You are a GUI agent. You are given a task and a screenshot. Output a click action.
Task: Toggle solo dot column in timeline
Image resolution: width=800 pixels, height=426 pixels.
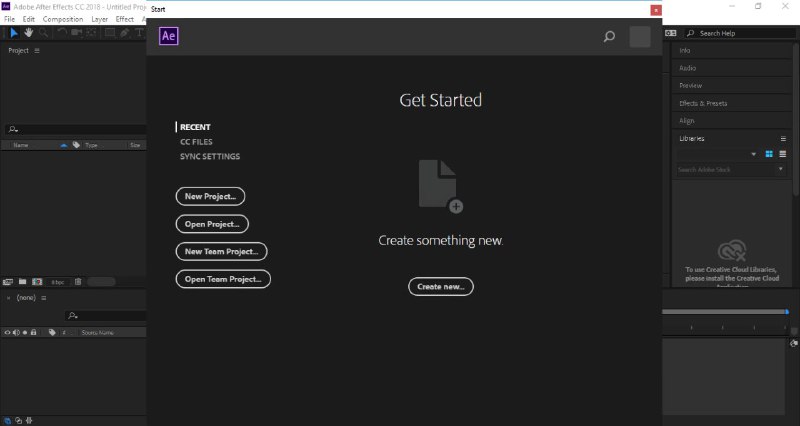24,332
